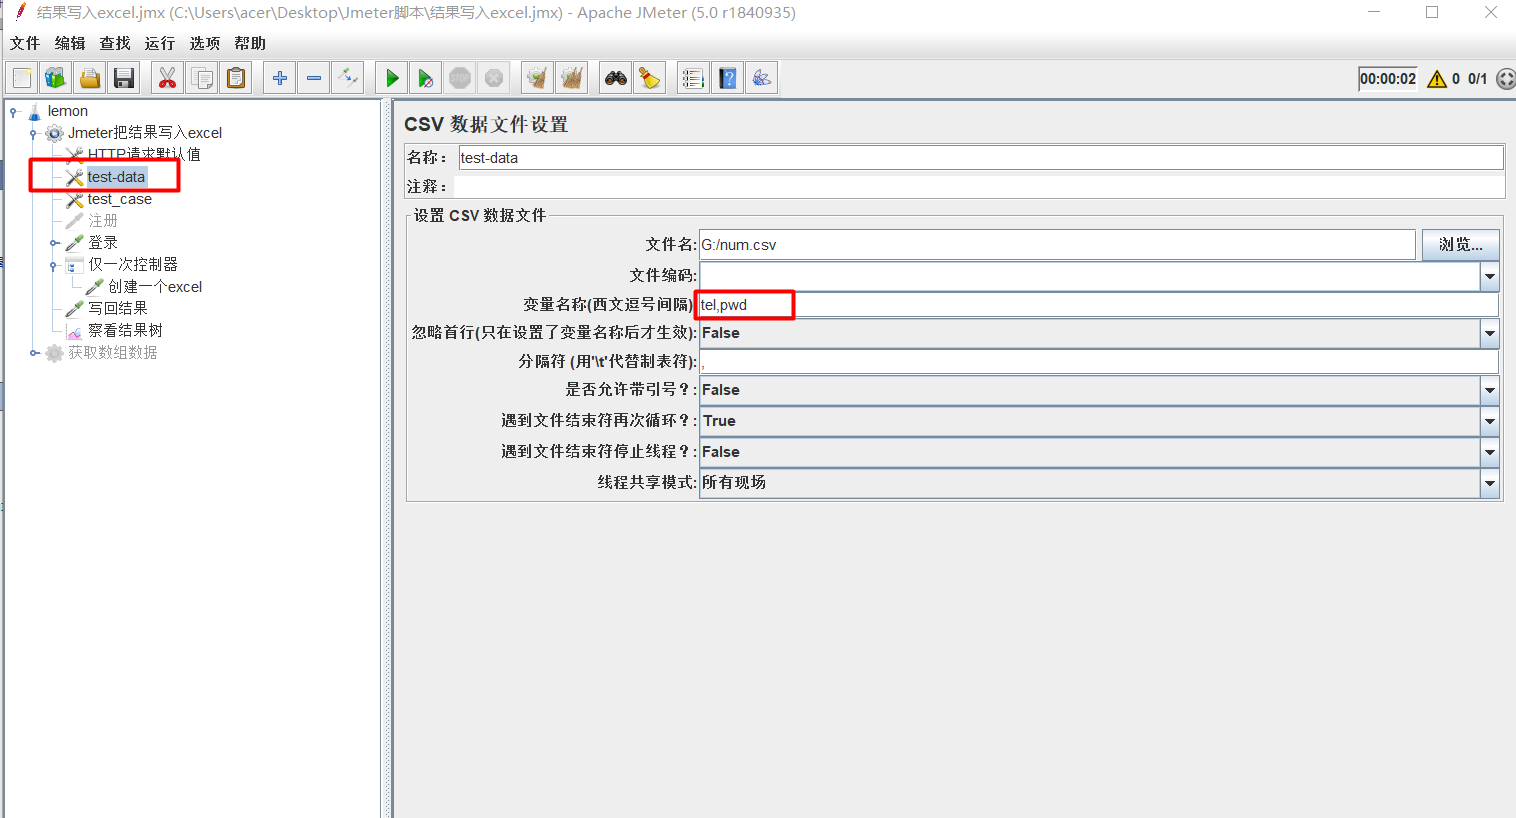
Task: Select the disabled 注册 sampler
Action: pos(103,221)
